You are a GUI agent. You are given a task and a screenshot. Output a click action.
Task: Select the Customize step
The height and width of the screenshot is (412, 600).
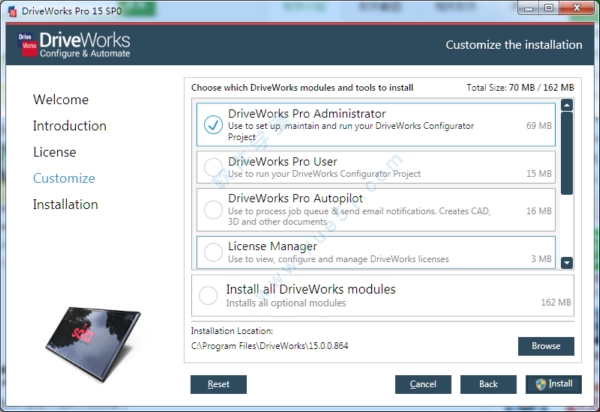point(64,178)
